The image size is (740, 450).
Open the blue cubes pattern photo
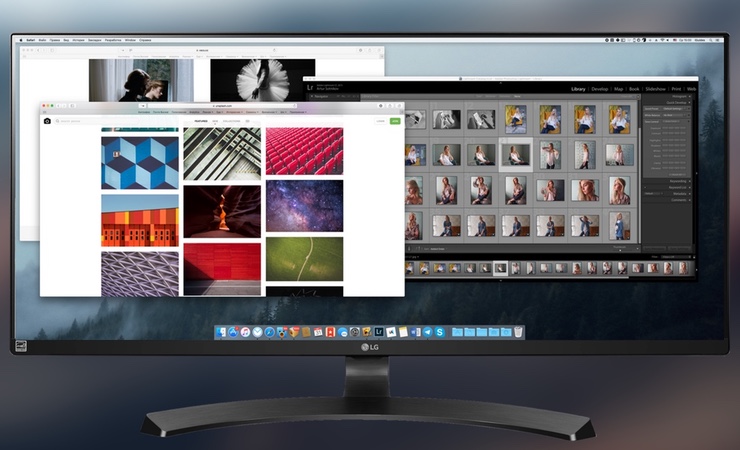tap(140, 163)
